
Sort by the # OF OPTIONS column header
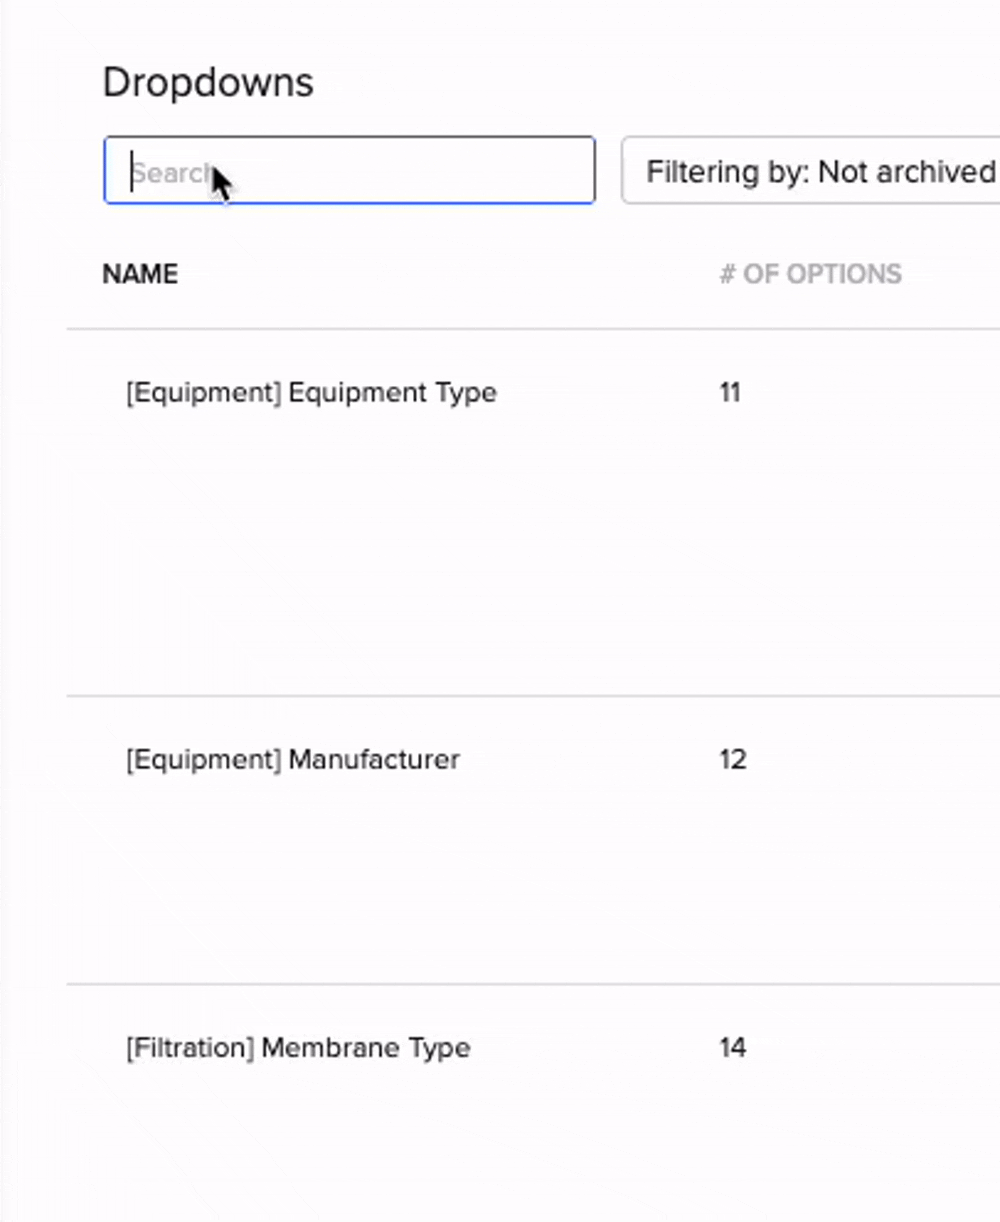click(x=810, y=274)
